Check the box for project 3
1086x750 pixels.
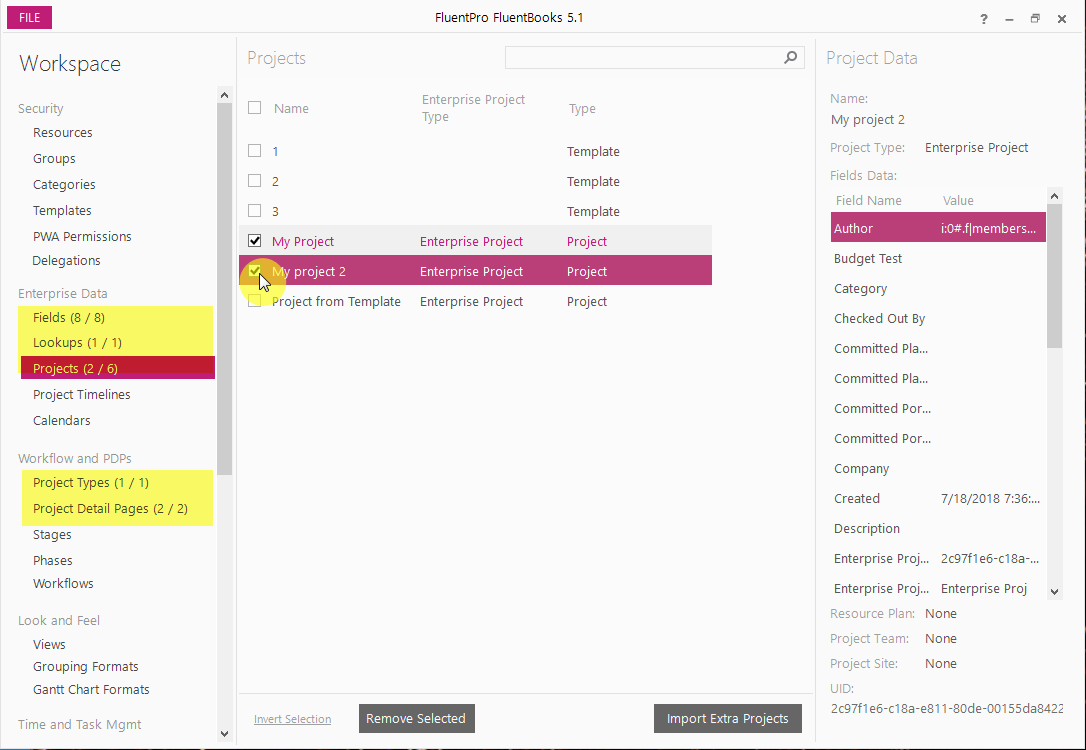(x=254, y=210)
